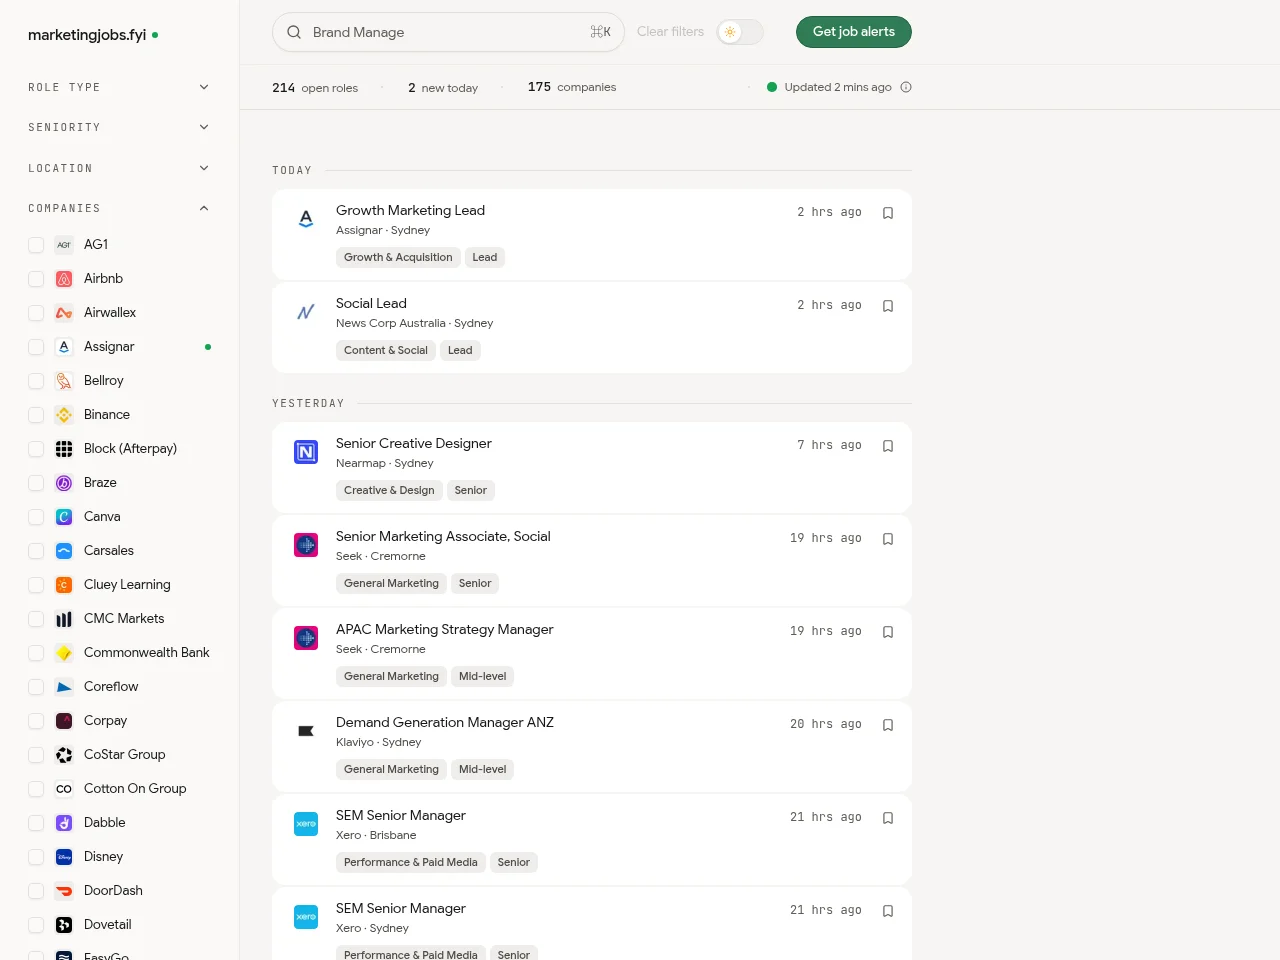
Task: Click Xero logo on the Brisbane SEM card
Action: 306,824
